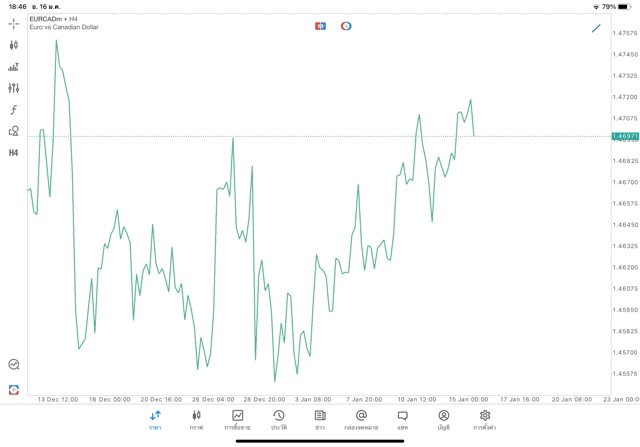Tap the blue-red one-click trading icon
The height and width of the screenshot is (447, 640).
pos(320,26)
